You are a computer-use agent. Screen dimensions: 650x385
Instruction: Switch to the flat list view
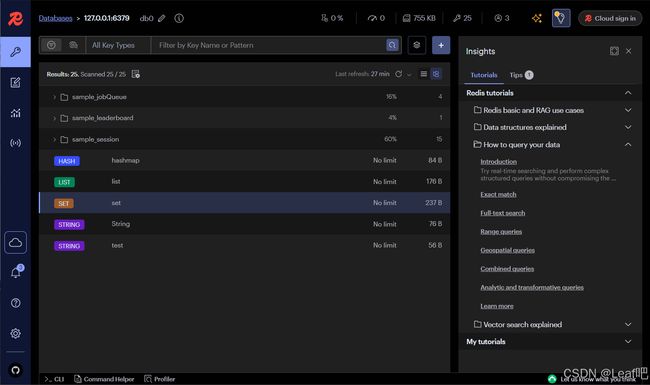pos(423,74)
